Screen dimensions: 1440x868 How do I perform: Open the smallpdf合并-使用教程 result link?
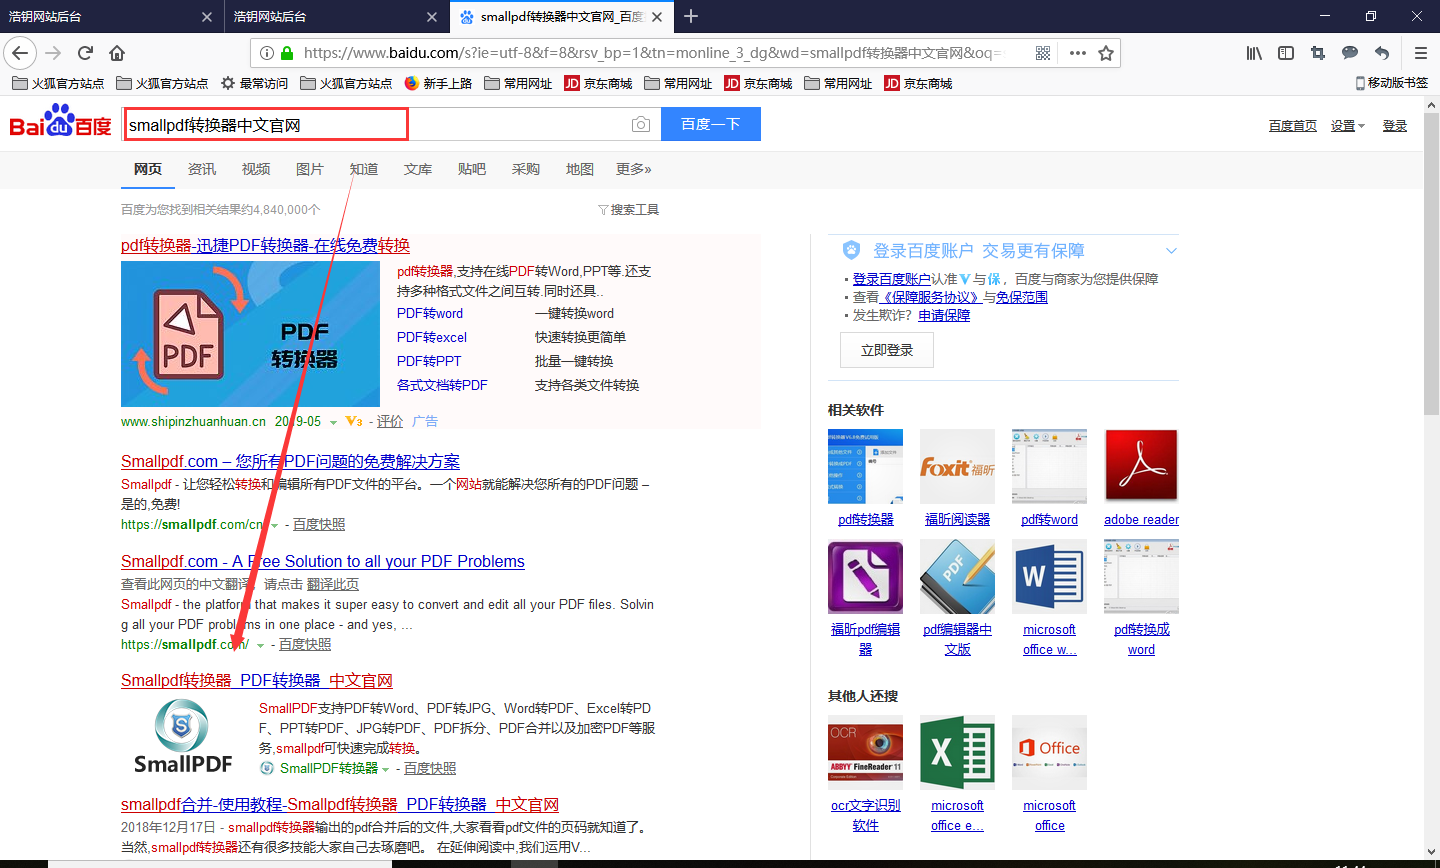tap(340, 804)
